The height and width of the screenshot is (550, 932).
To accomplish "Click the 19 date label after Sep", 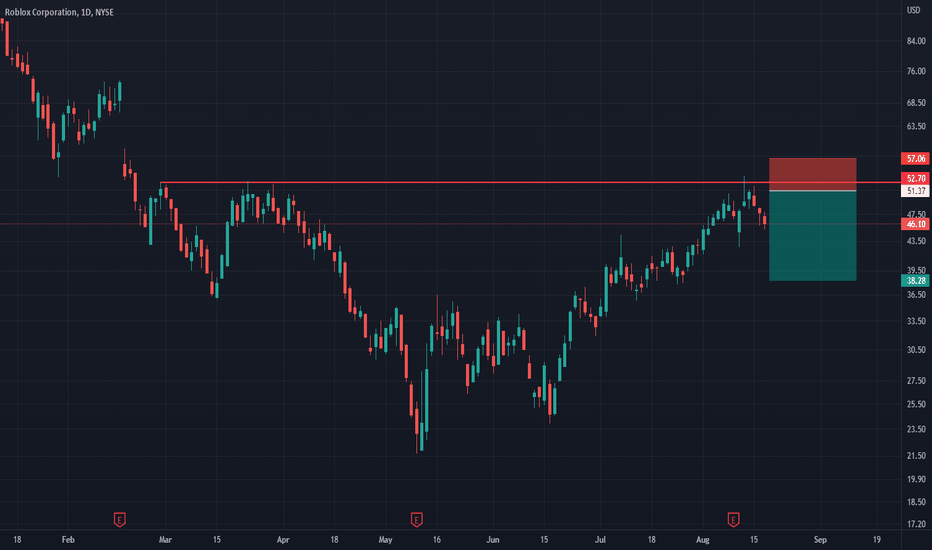I will tap(877, 540).
